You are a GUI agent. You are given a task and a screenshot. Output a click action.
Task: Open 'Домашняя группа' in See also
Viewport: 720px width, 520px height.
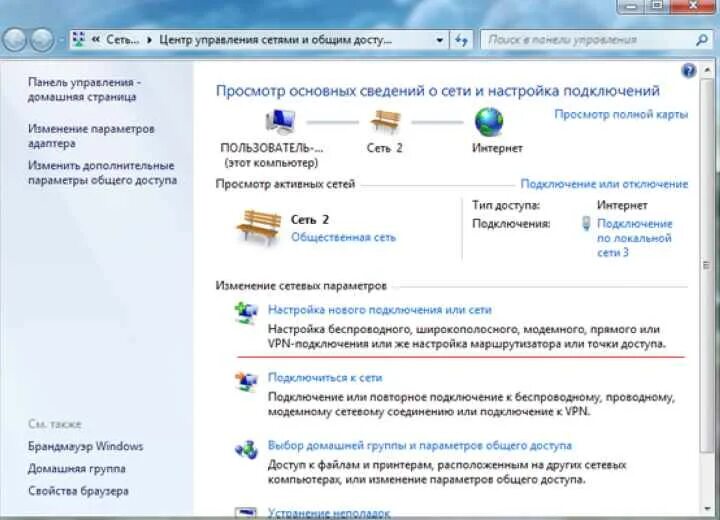pos(77,469)
